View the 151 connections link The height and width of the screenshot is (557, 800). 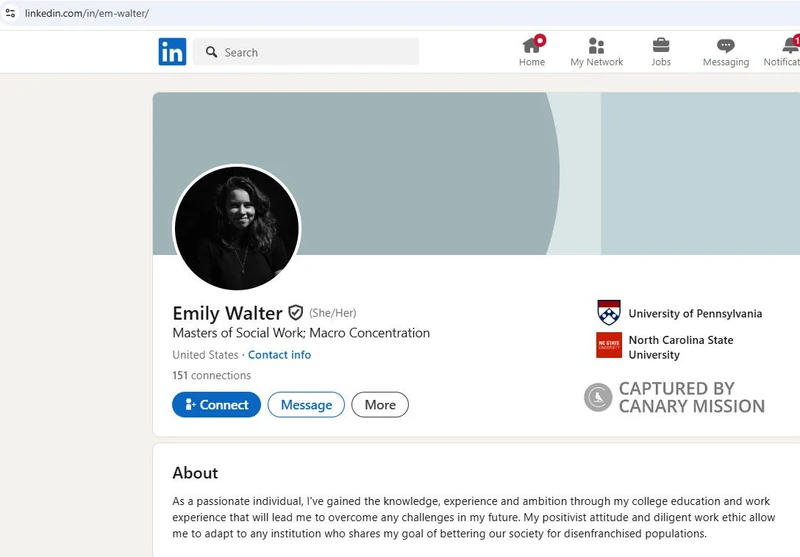pos(211,375)
